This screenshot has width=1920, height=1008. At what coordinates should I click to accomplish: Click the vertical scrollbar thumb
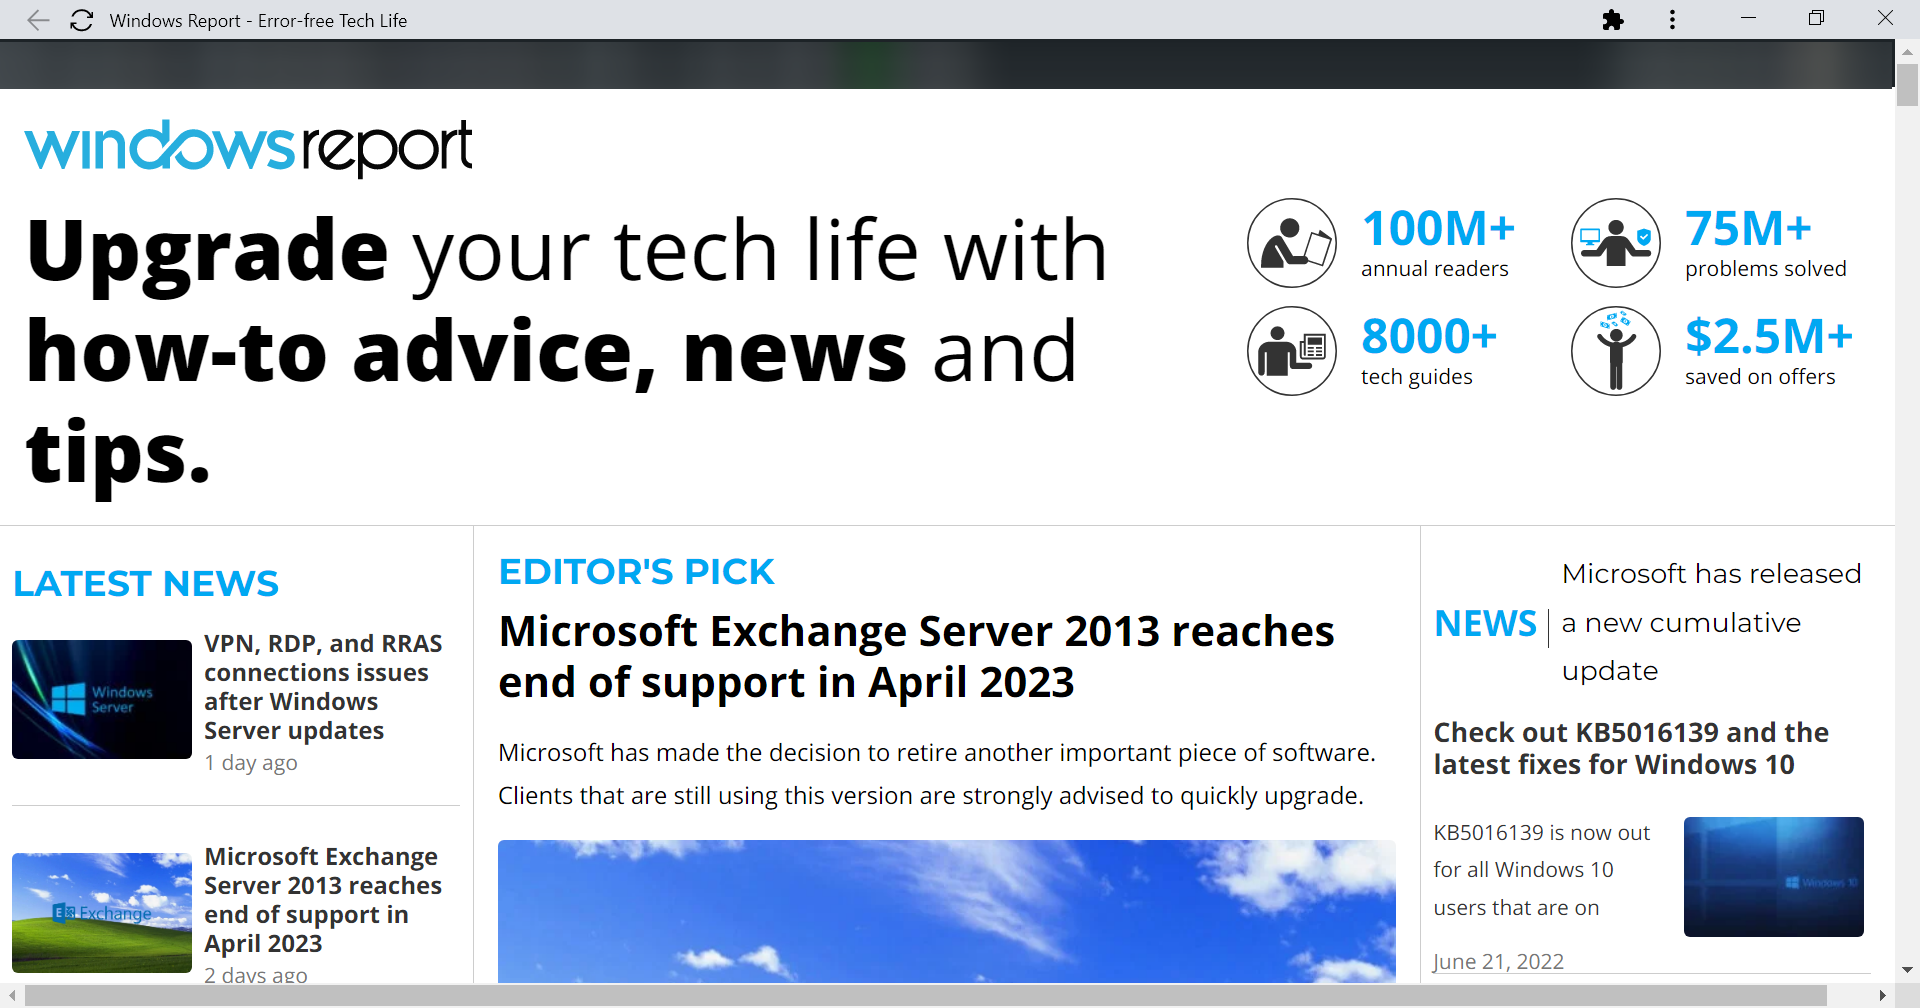click(x=1908, y=85)
